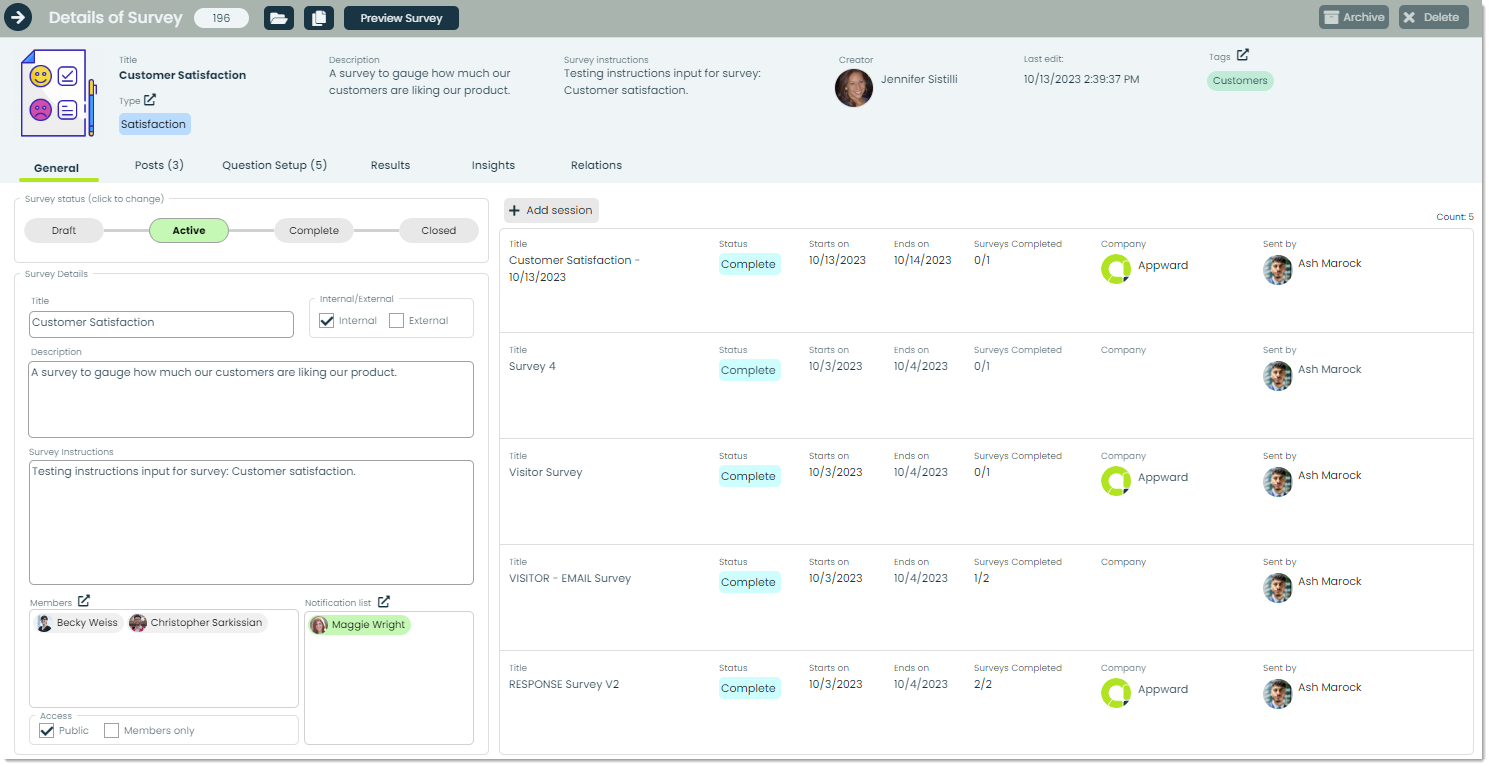
Task: Click the survey number 196 badge
Action: pyautogui.click(x=221, y=18)
